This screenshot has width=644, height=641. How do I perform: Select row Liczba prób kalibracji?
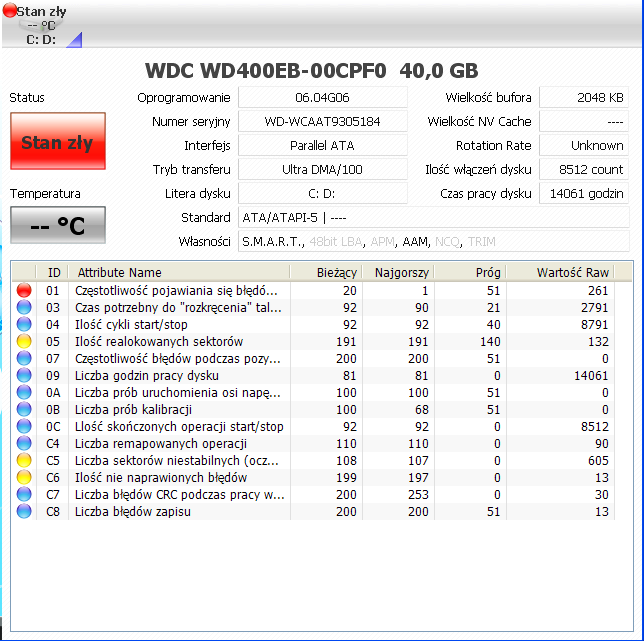(x=313, y=409)
